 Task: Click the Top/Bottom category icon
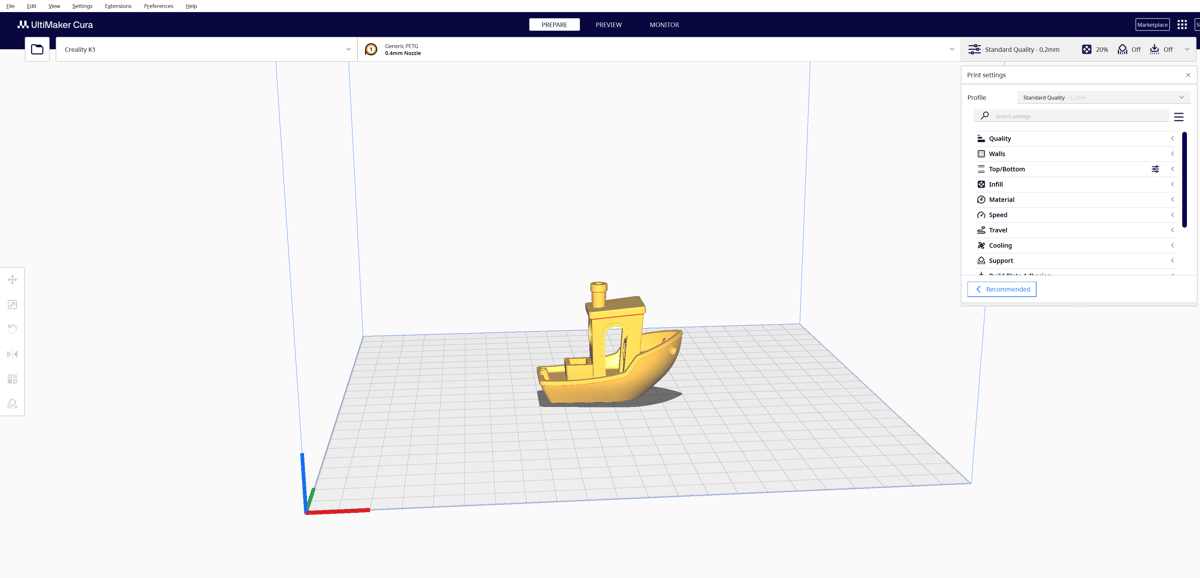click(981, 169)
